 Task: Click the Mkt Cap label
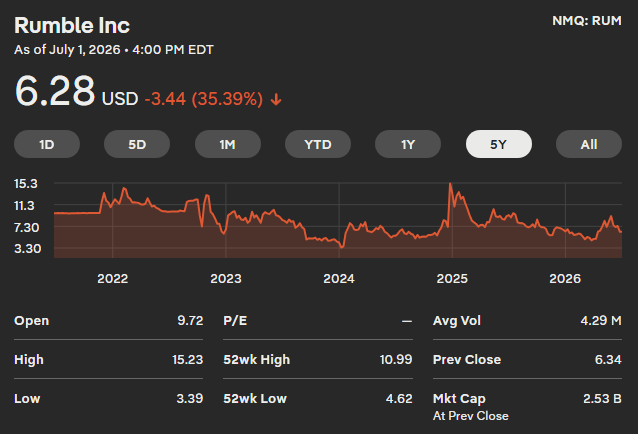coord(459,398)
